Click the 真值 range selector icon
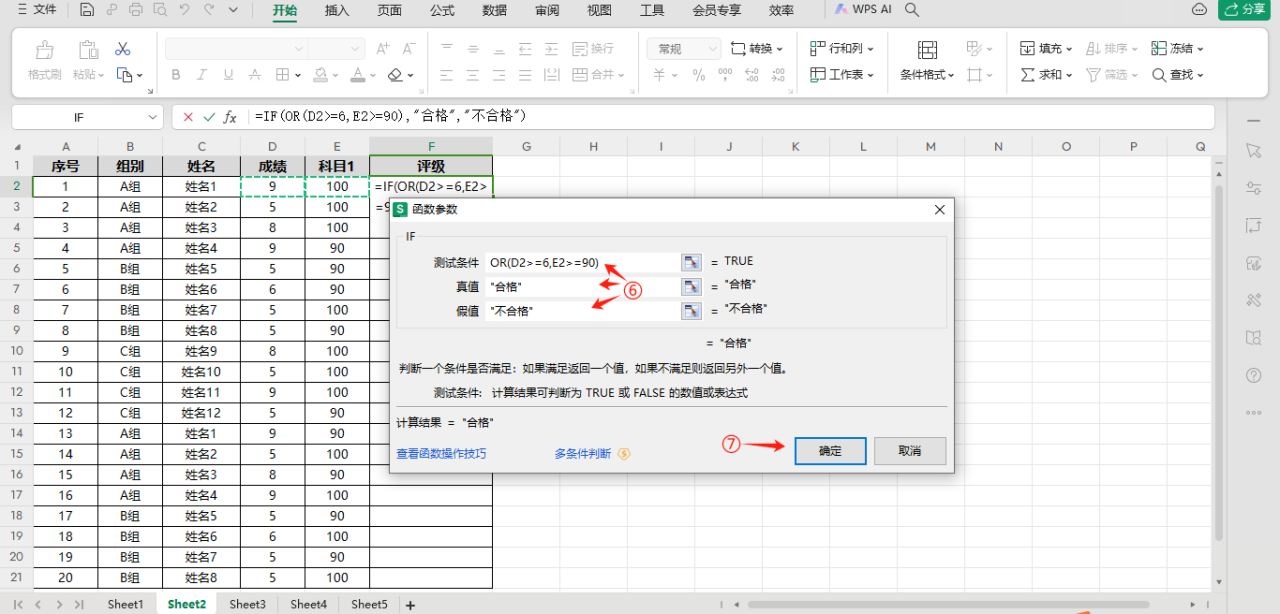Viewport: 1280px width, 614px height. [x=691, y=286]
